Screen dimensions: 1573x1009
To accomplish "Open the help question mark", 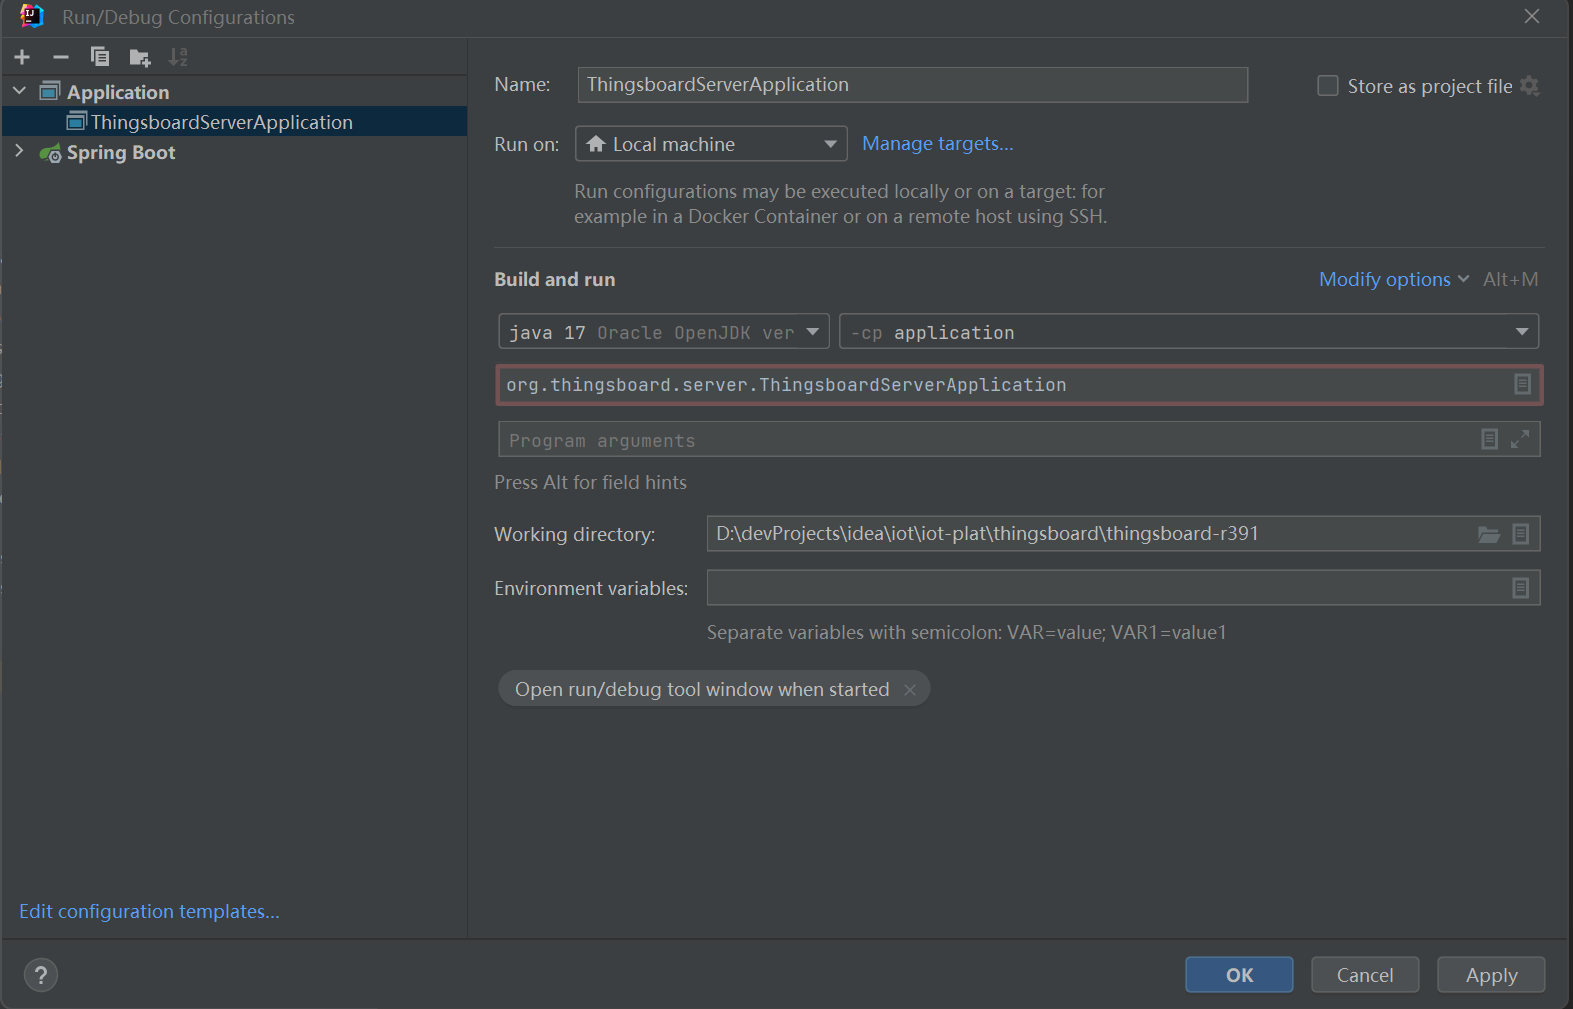I will [x=41, y=975].
